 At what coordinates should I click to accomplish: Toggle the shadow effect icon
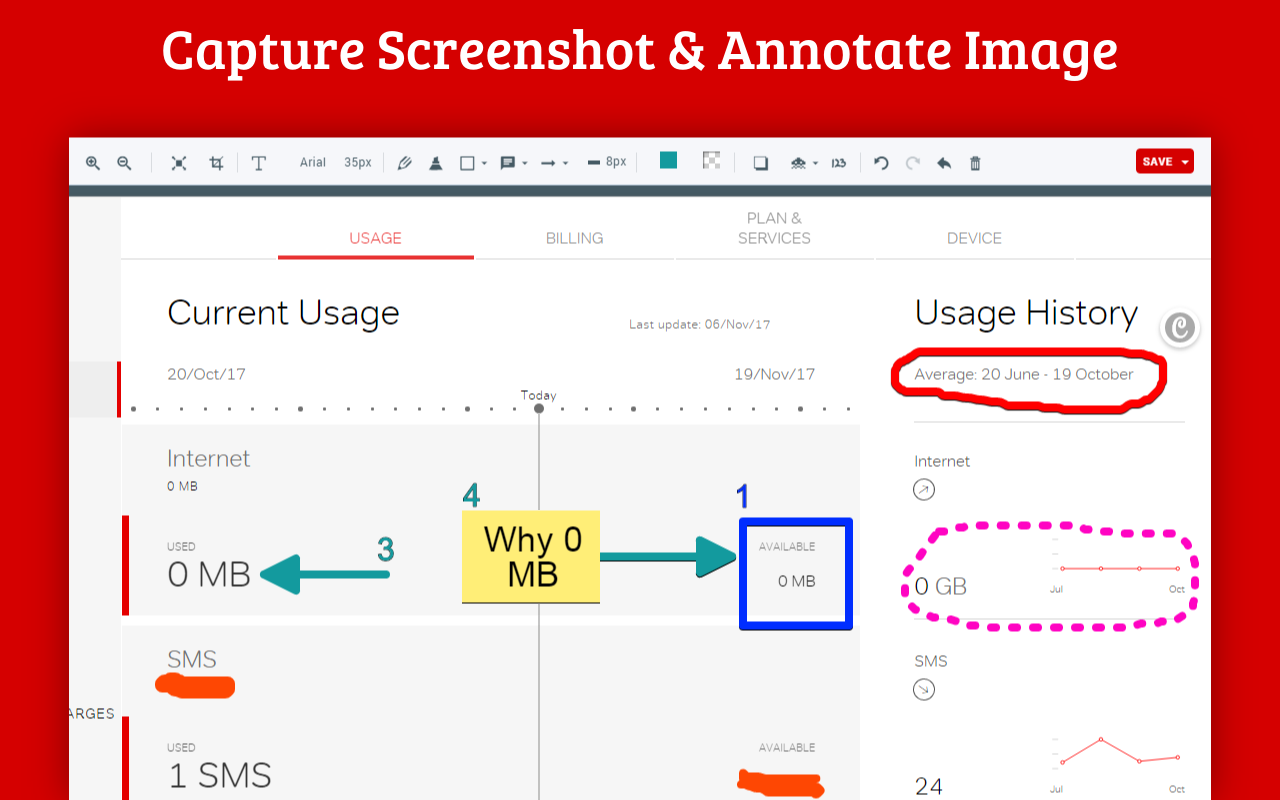tap(761, 163)
